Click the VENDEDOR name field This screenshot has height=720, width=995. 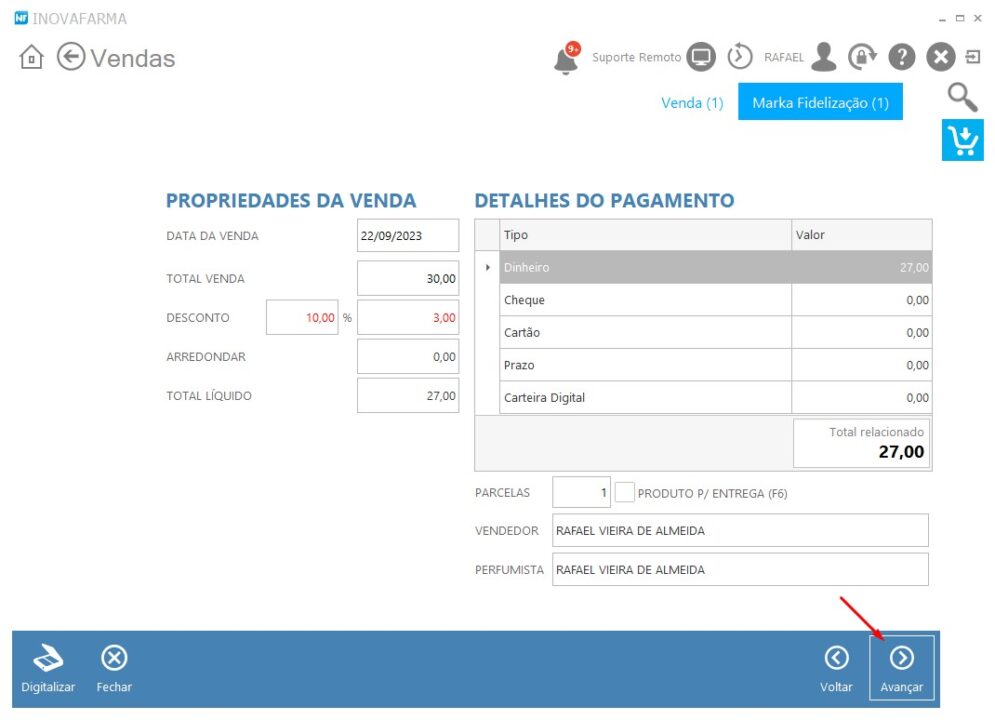740,530
